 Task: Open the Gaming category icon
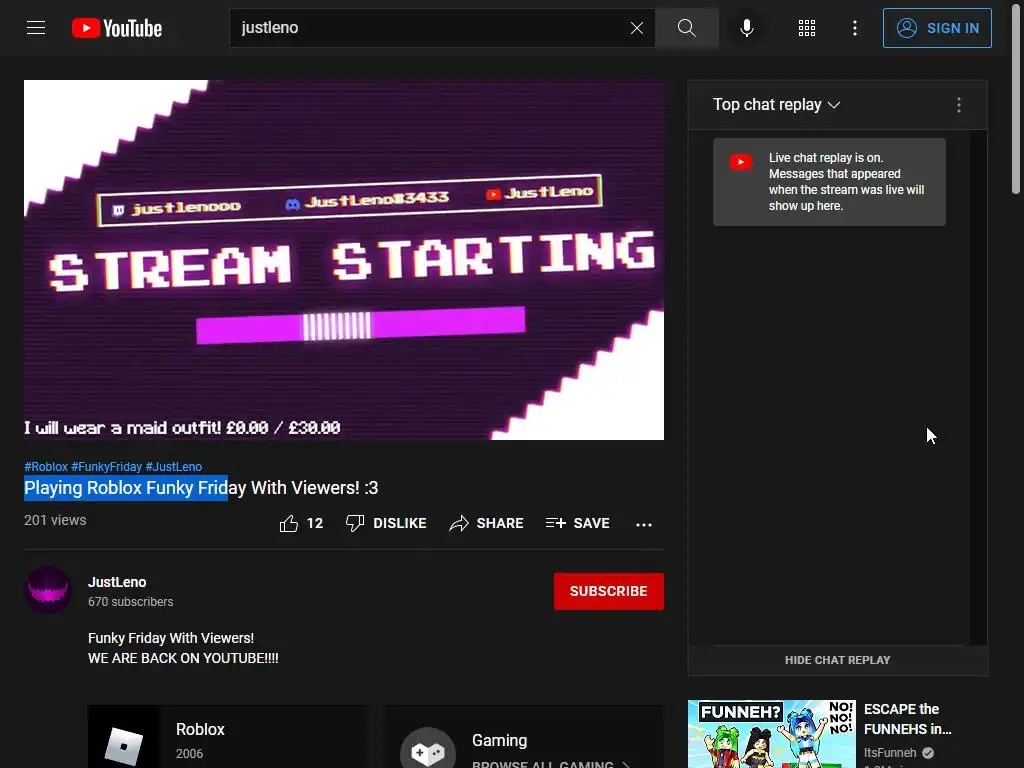(x=428, y=750)
